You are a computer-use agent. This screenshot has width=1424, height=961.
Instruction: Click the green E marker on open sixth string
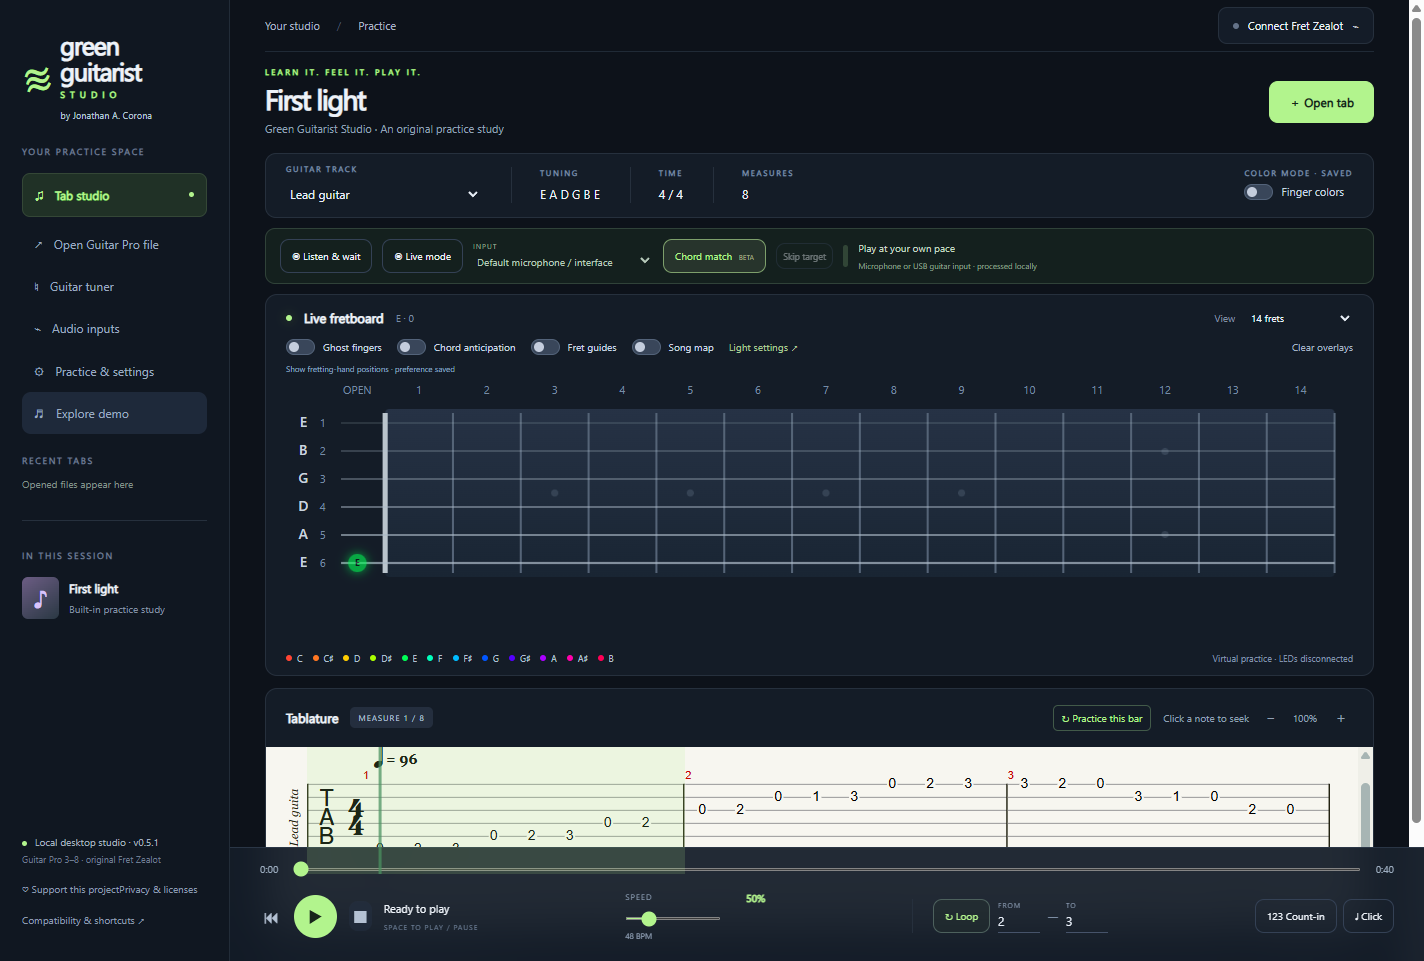357,563
